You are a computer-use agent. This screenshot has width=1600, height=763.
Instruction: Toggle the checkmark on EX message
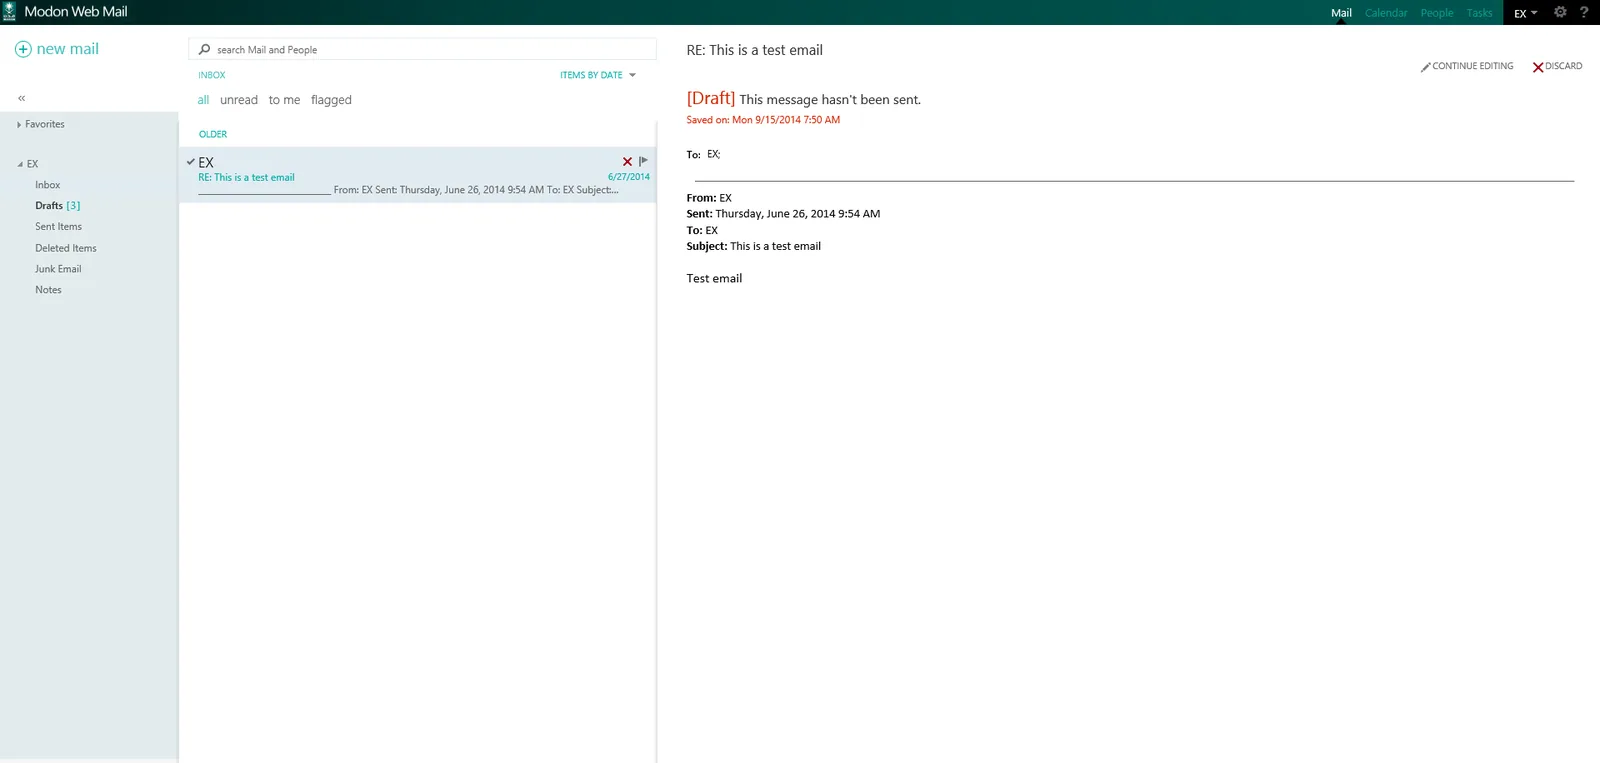click(x=190, y=161)
